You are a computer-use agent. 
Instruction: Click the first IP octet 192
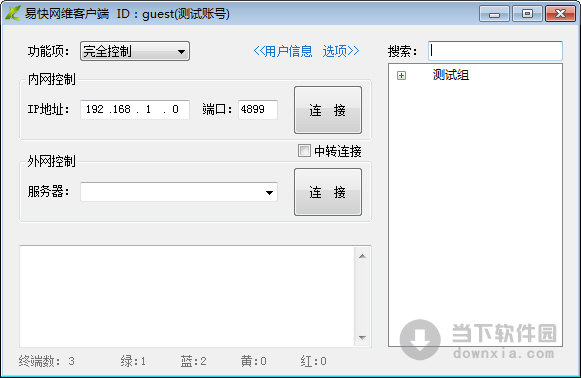pos(95,109)
